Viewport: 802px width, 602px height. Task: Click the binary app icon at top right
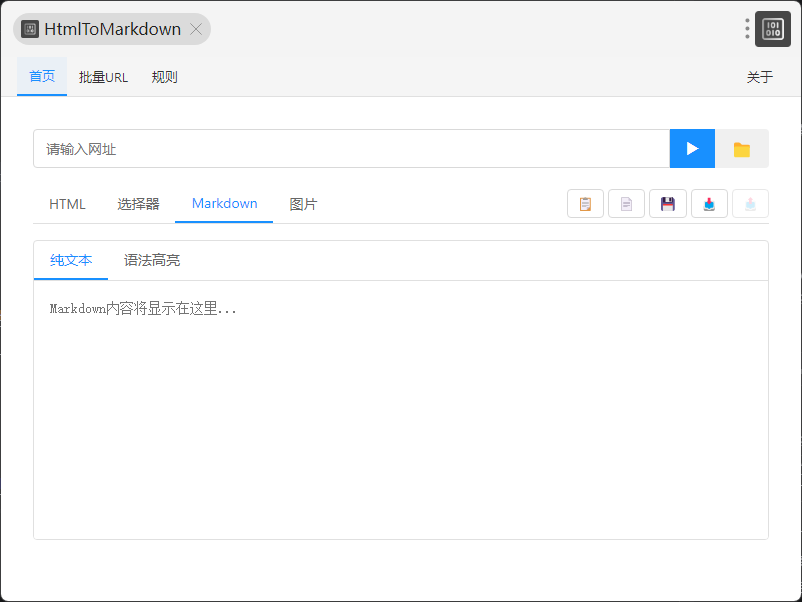772,29
